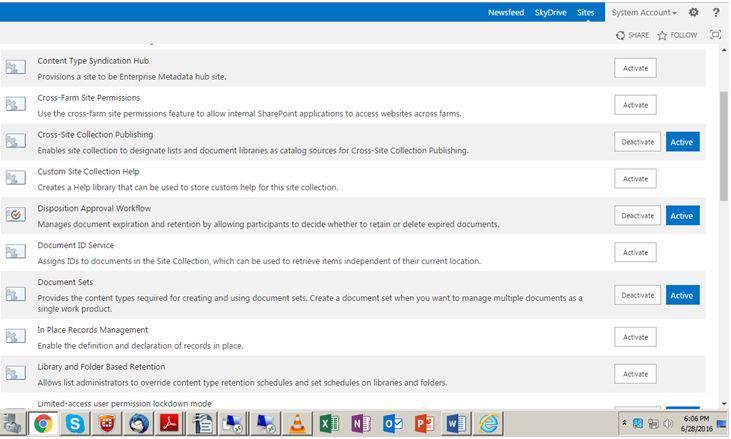Click the Cross-Site Collection Publishing feature icon
Image resolution: width=731 pixels, height=439 pixels.
pos(15,141)
